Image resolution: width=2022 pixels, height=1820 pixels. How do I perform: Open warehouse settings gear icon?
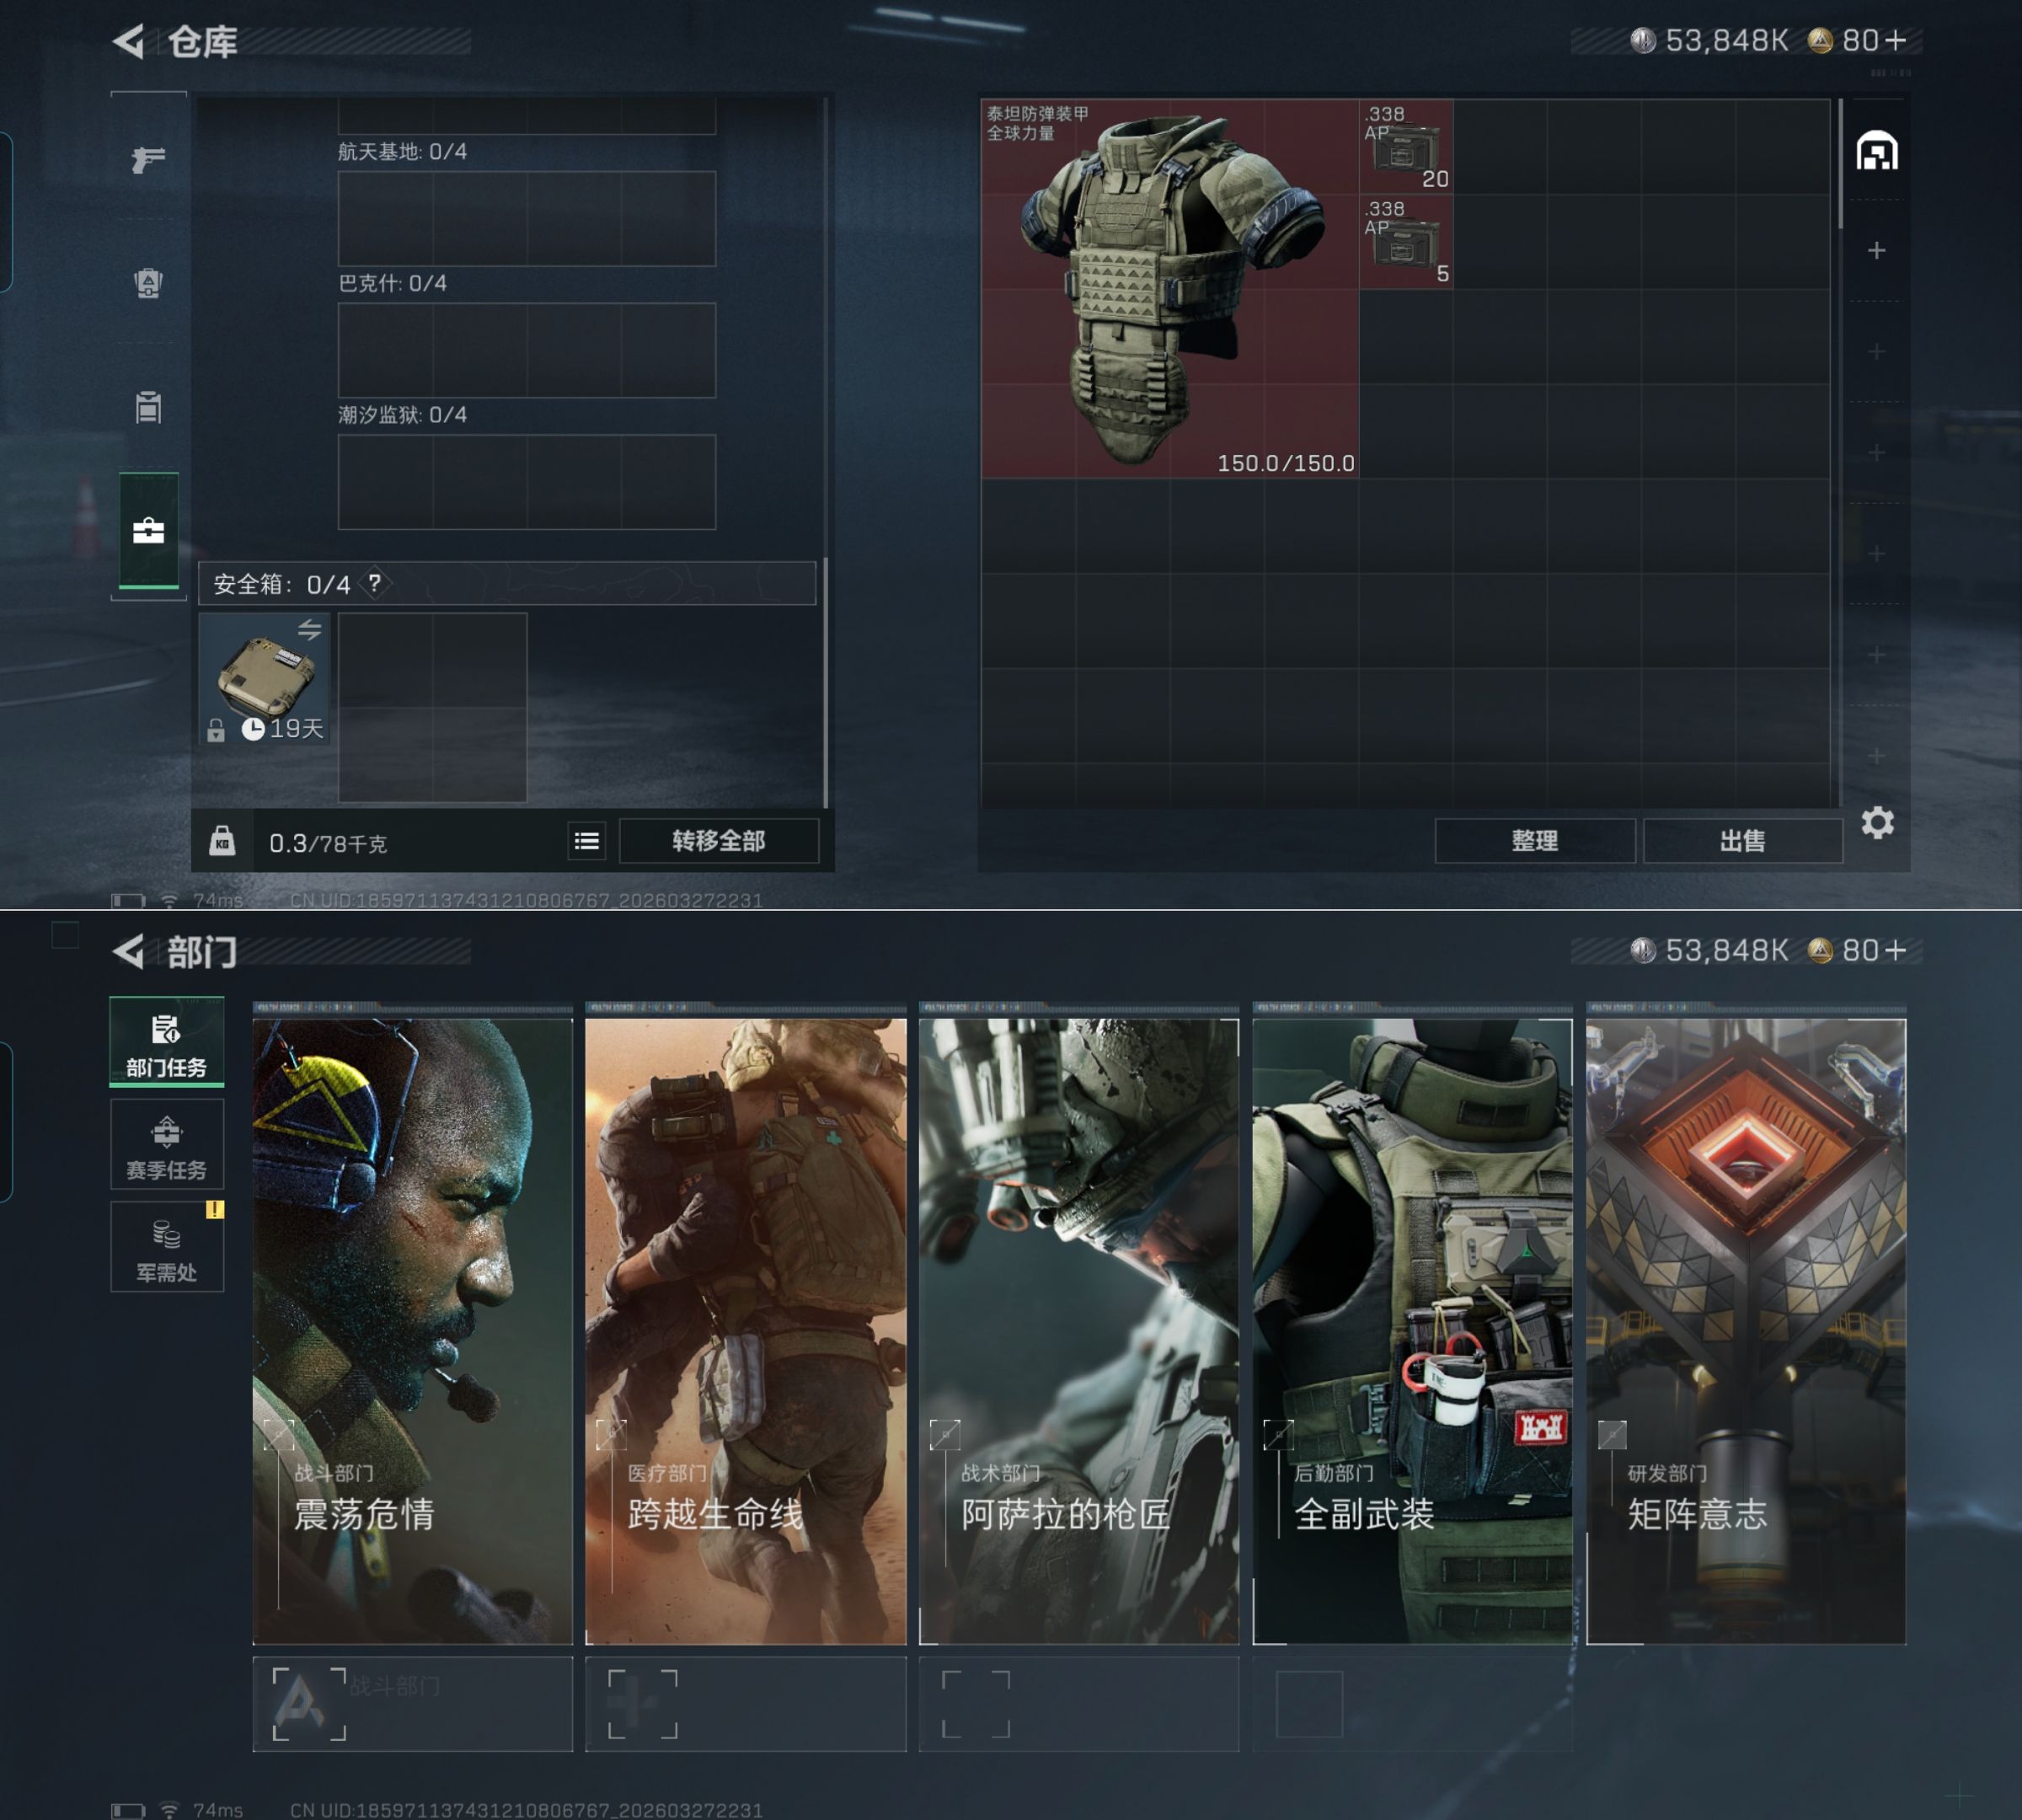tap(1877, 823)
